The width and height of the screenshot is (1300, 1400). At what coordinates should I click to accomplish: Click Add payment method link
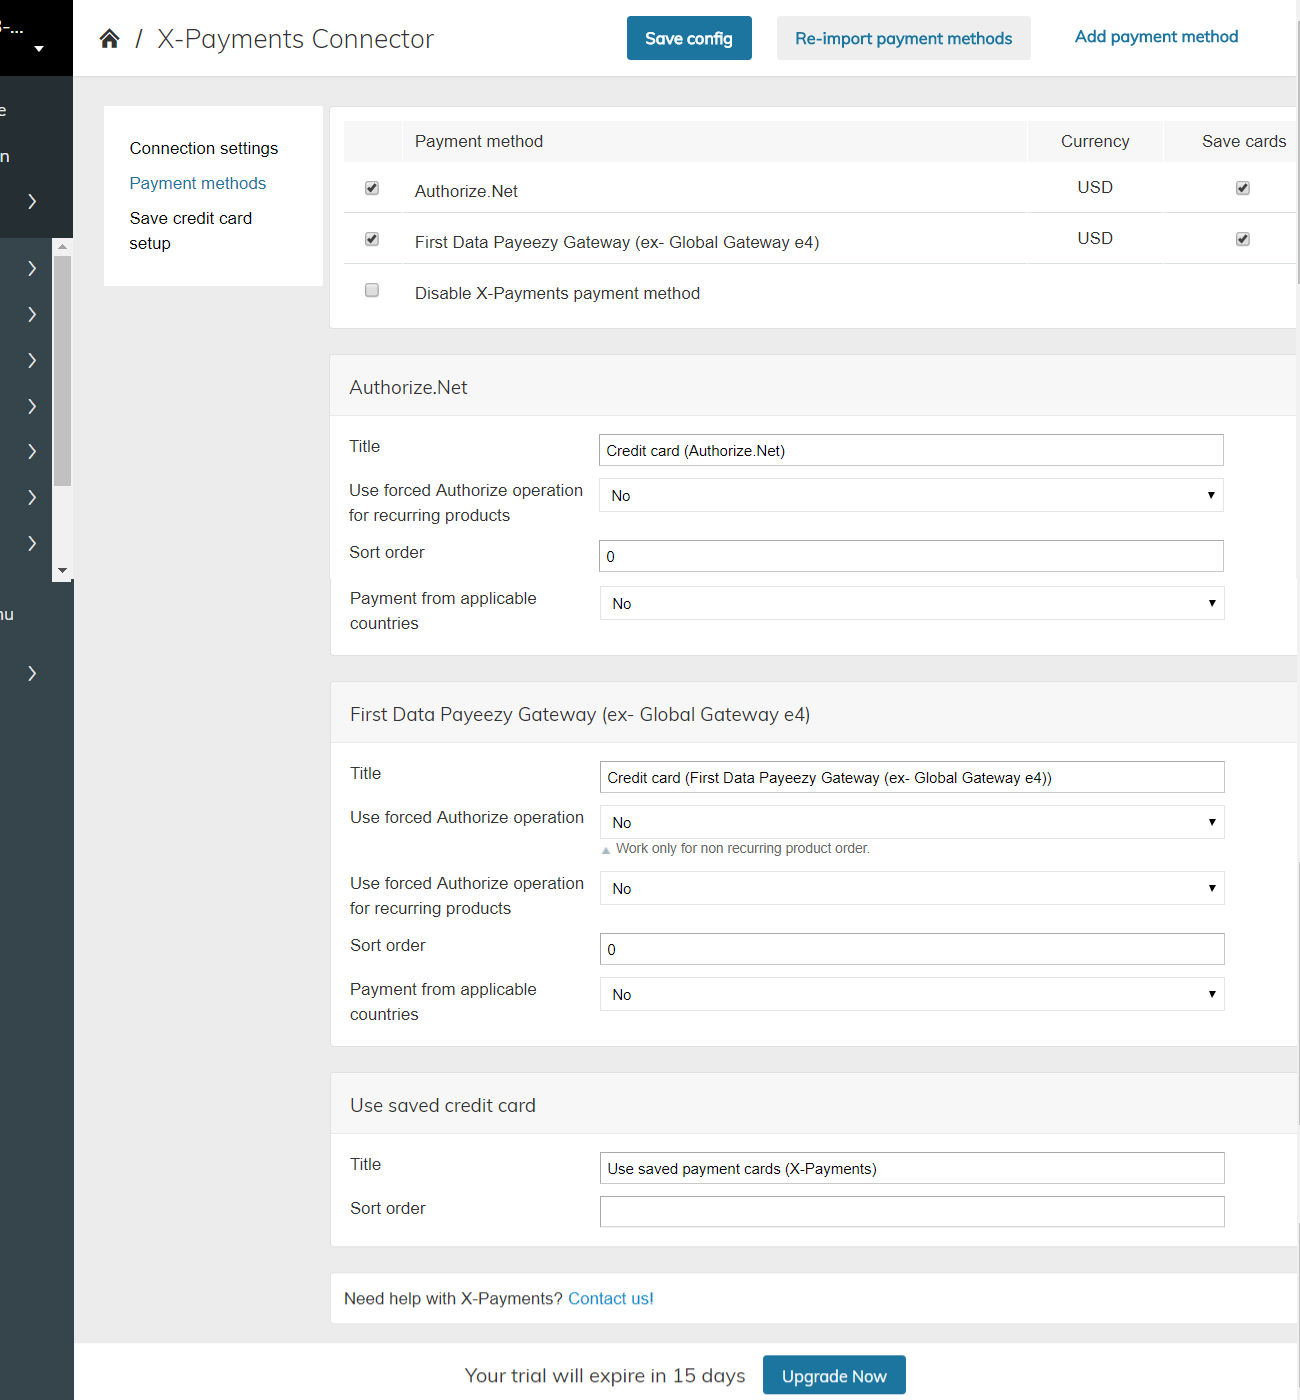1156,37
